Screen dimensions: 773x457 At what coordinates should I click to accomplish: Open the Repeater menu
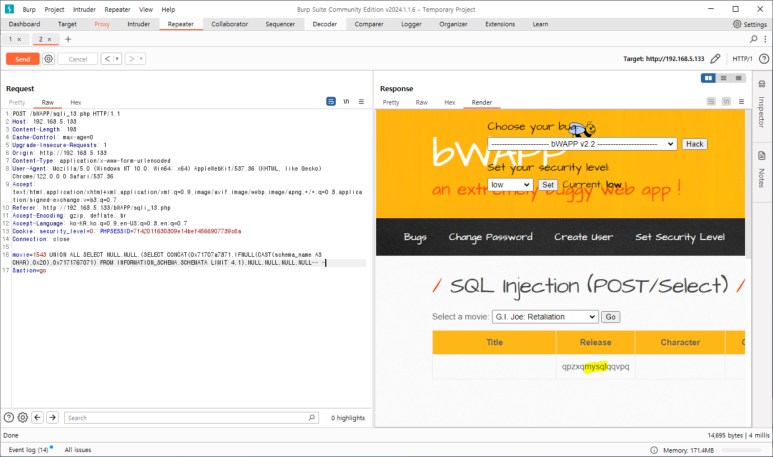[x=117, y=9]
